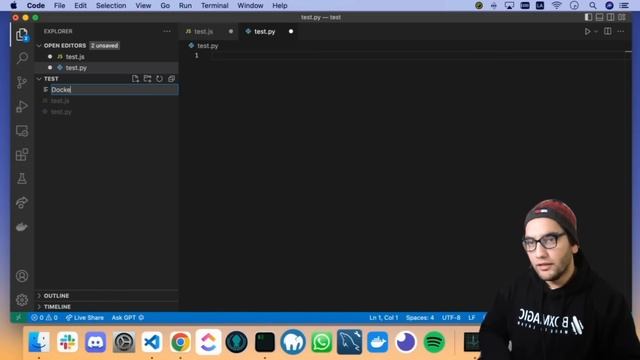The width and height of the screenshot is (640, 360).
Task: Open the Source Control view
Action: tap(22, 82)
